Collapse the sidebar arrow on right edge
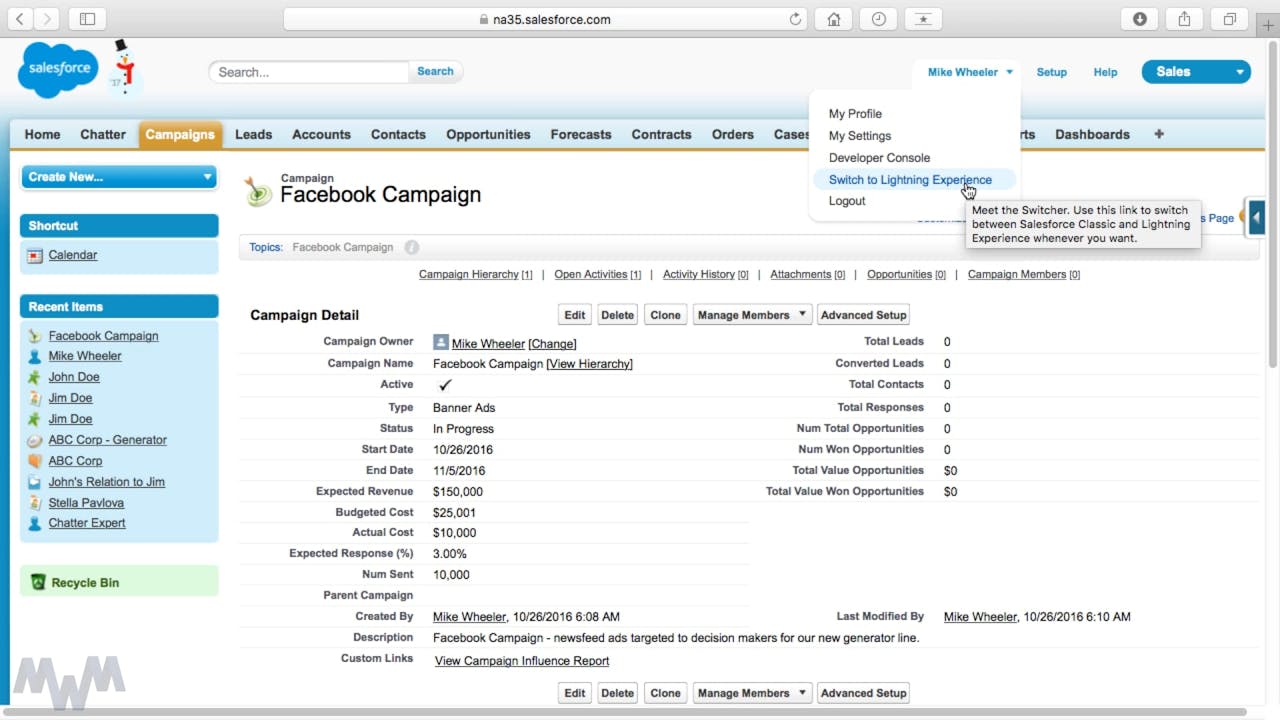1280x720 pixels. coord(1256,217)
